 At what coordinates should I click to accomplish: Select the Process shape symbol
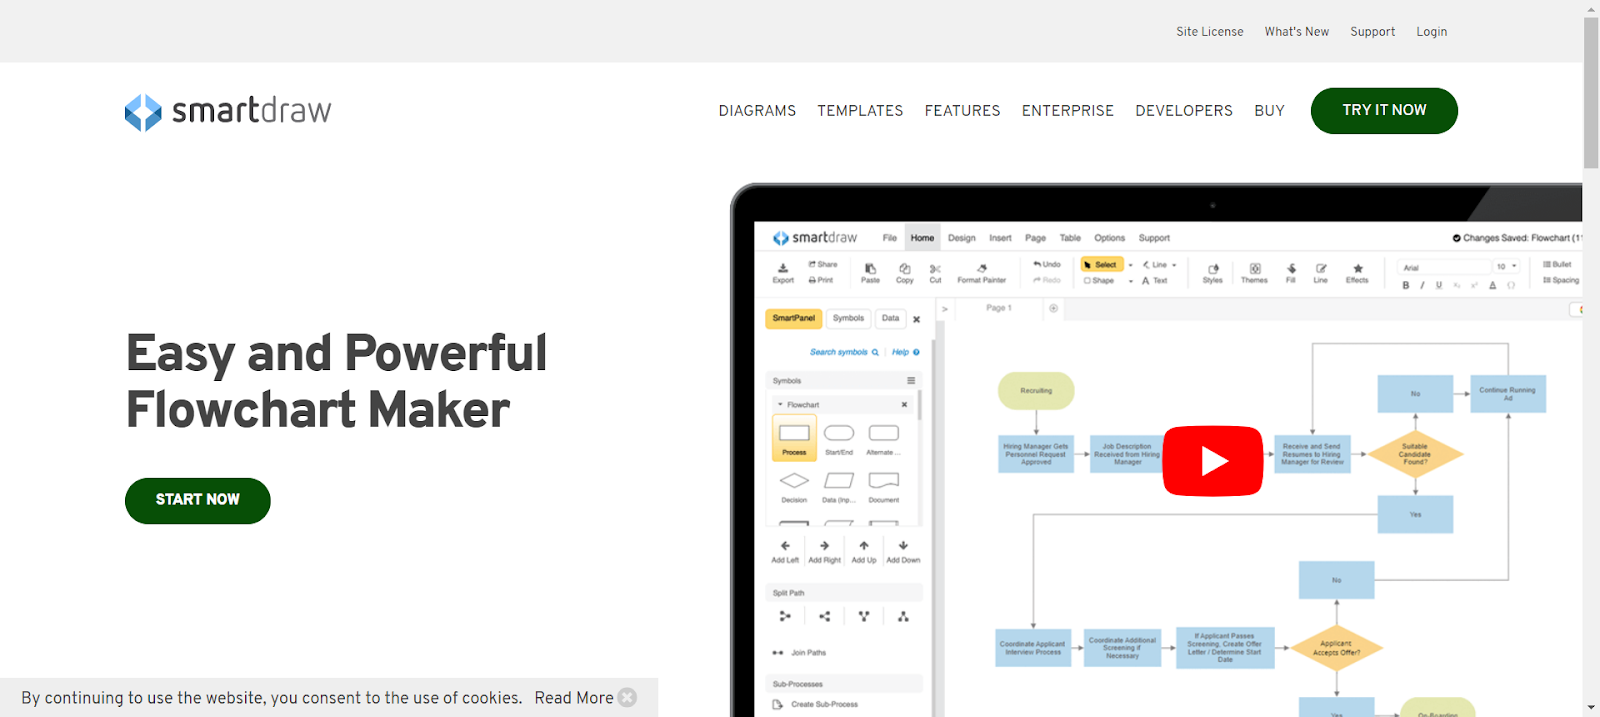click(794, 438)
